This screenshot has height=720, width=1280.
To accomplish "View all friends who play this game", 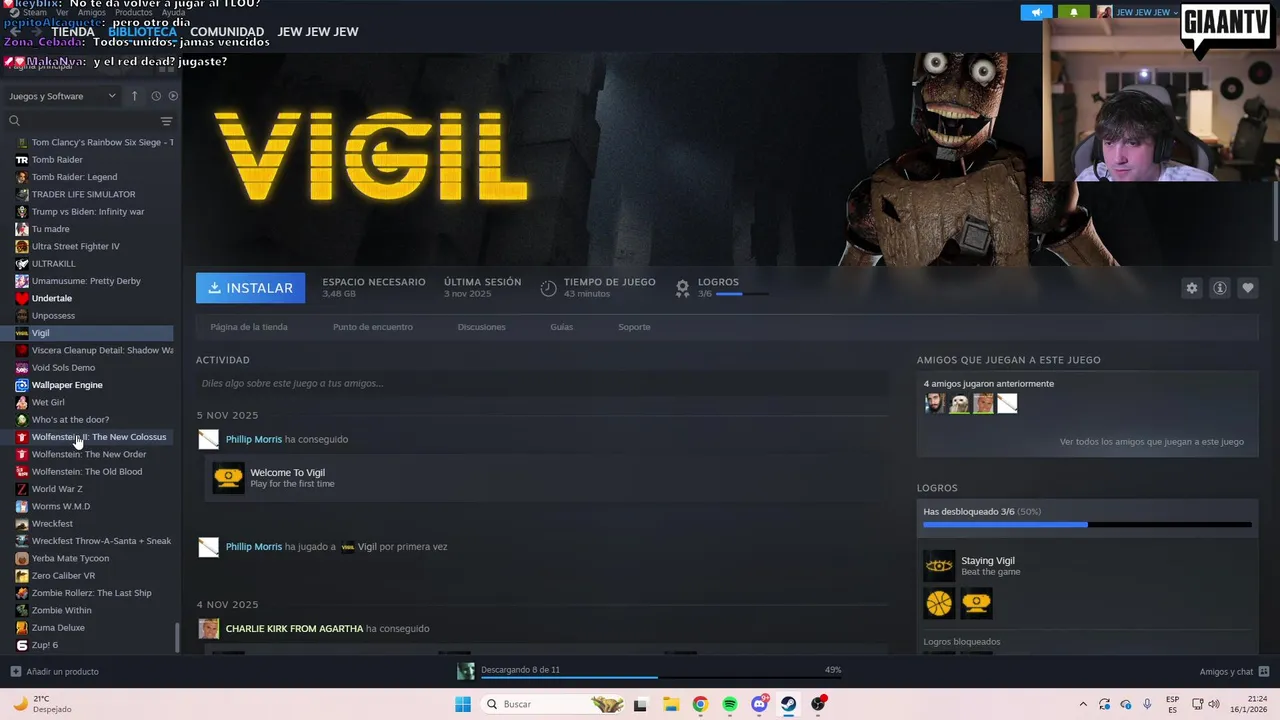I will 1152,442.
